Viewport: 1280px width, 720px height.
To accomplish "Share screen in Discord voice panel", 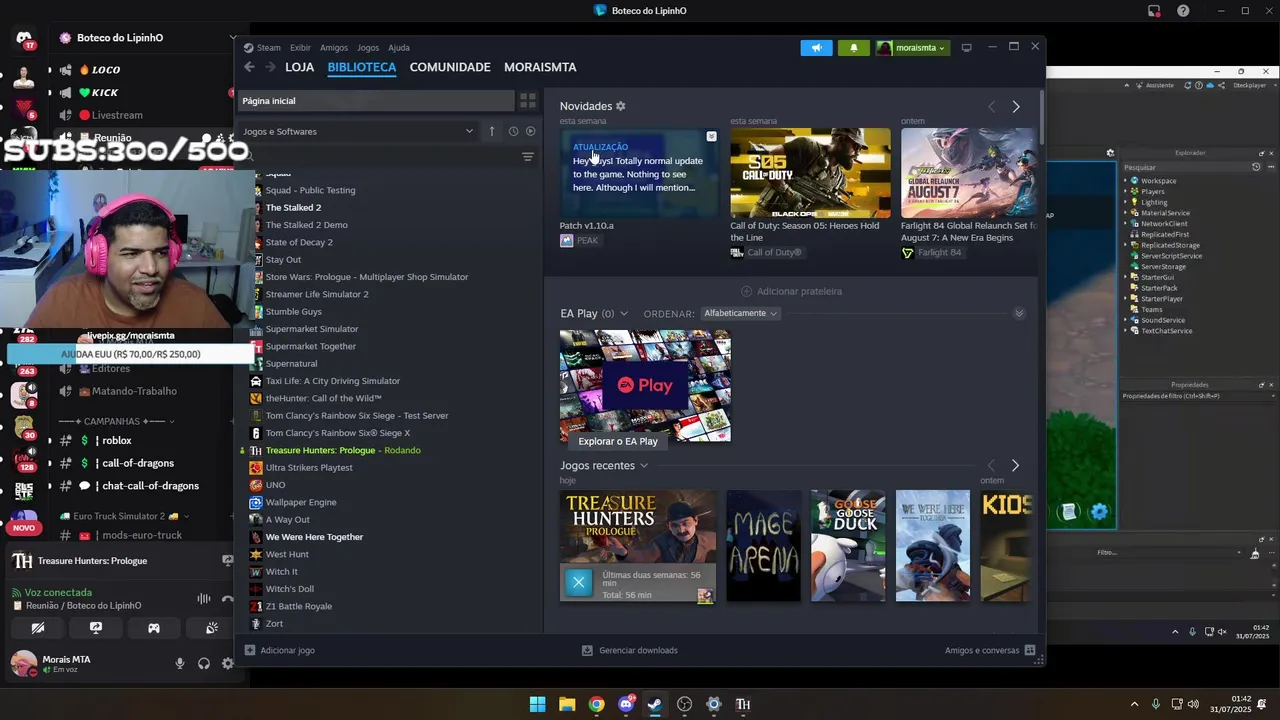I will [x=96, y=628].
